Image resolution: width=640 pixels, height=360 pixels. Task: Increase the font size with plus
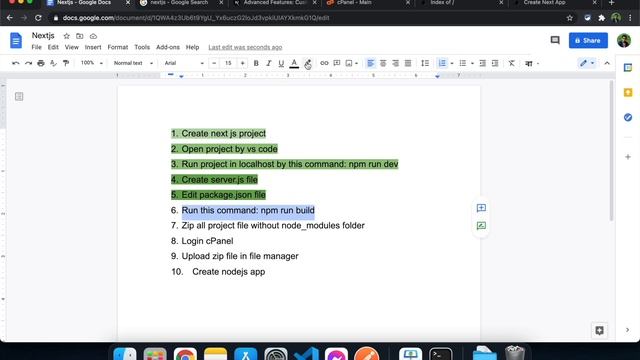tap(242, 63)
